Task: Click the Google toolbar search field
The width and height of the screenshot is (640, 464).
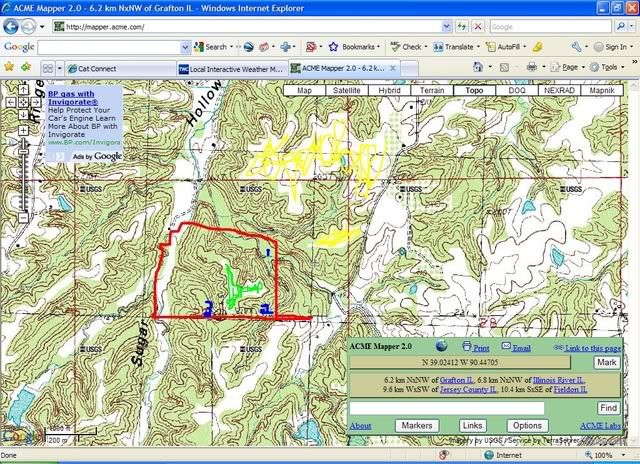Action: [109, 47]
